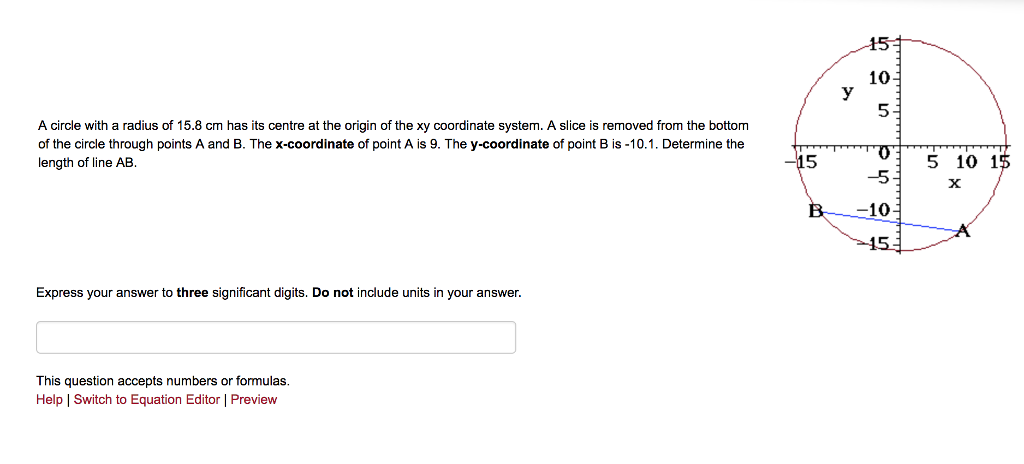Click the 5 tick on positive x-axis
The height and width of the screenshot is (464, 1024).
pos(932,163)
